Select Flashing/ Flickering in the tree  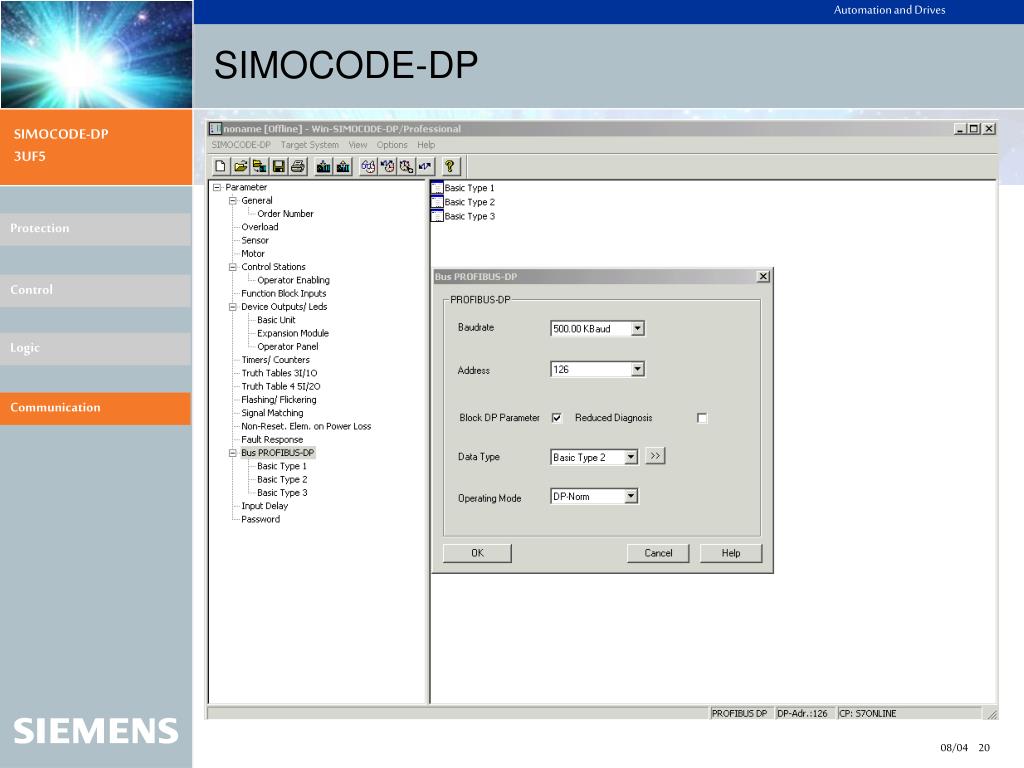click(x=279, y=400)
